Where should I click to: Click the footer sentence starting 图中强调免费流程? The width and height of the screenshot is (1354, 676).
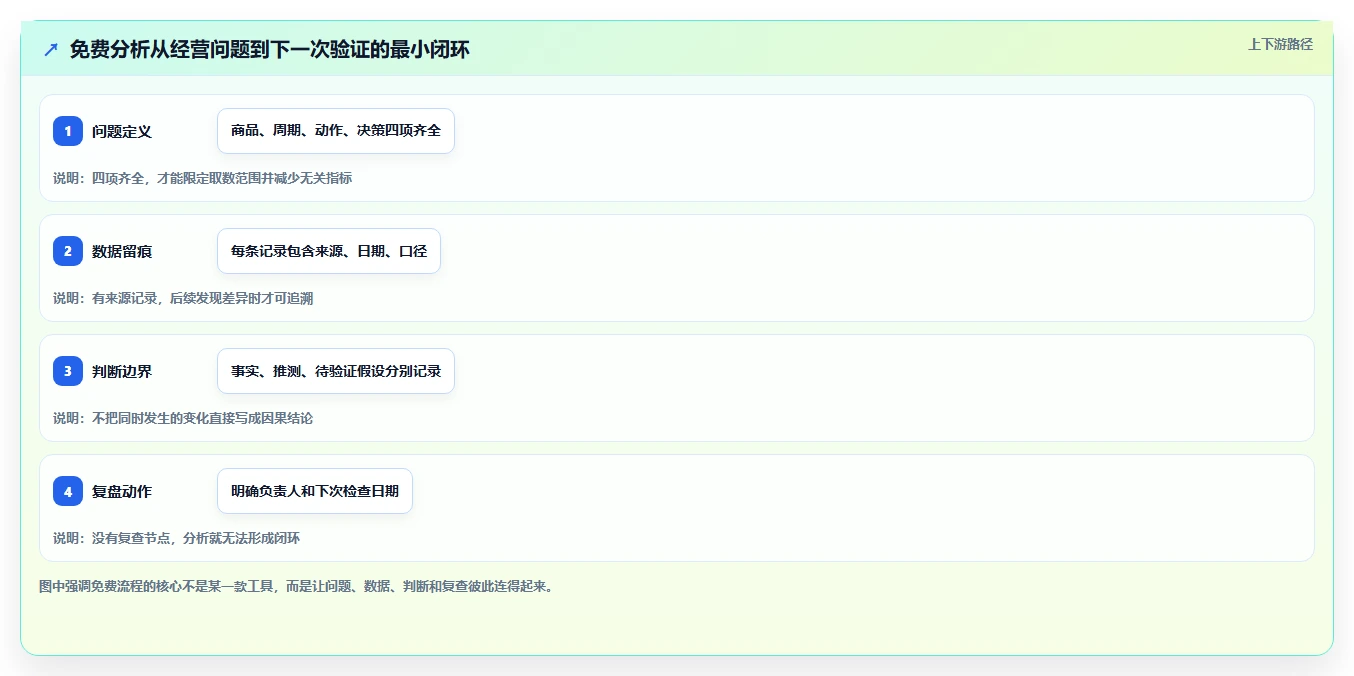point(296,586)
